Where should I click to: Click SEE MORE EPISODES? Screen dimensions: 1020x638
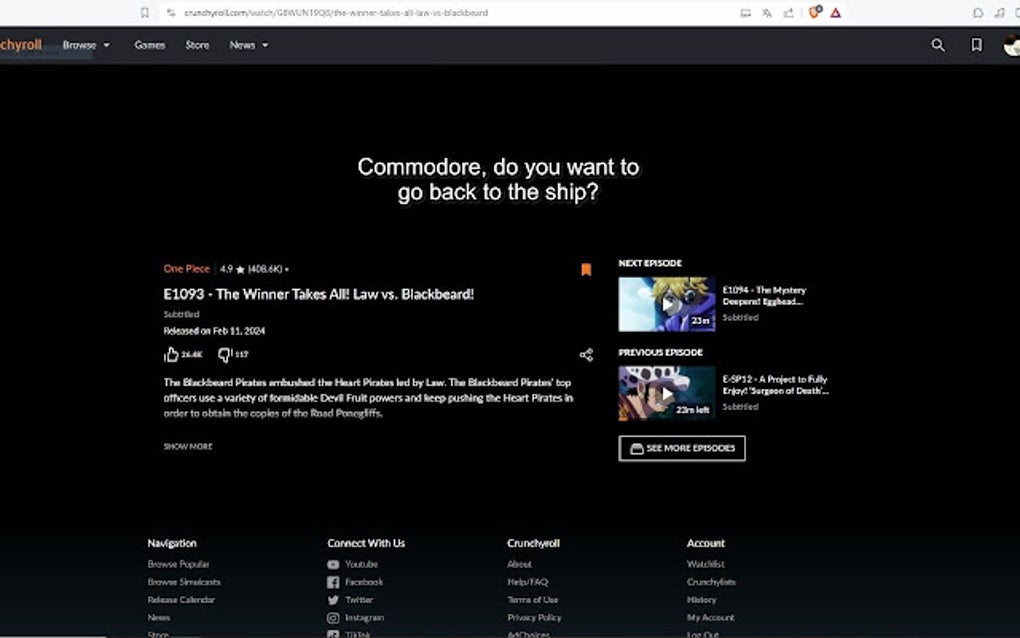click(681, 448)
